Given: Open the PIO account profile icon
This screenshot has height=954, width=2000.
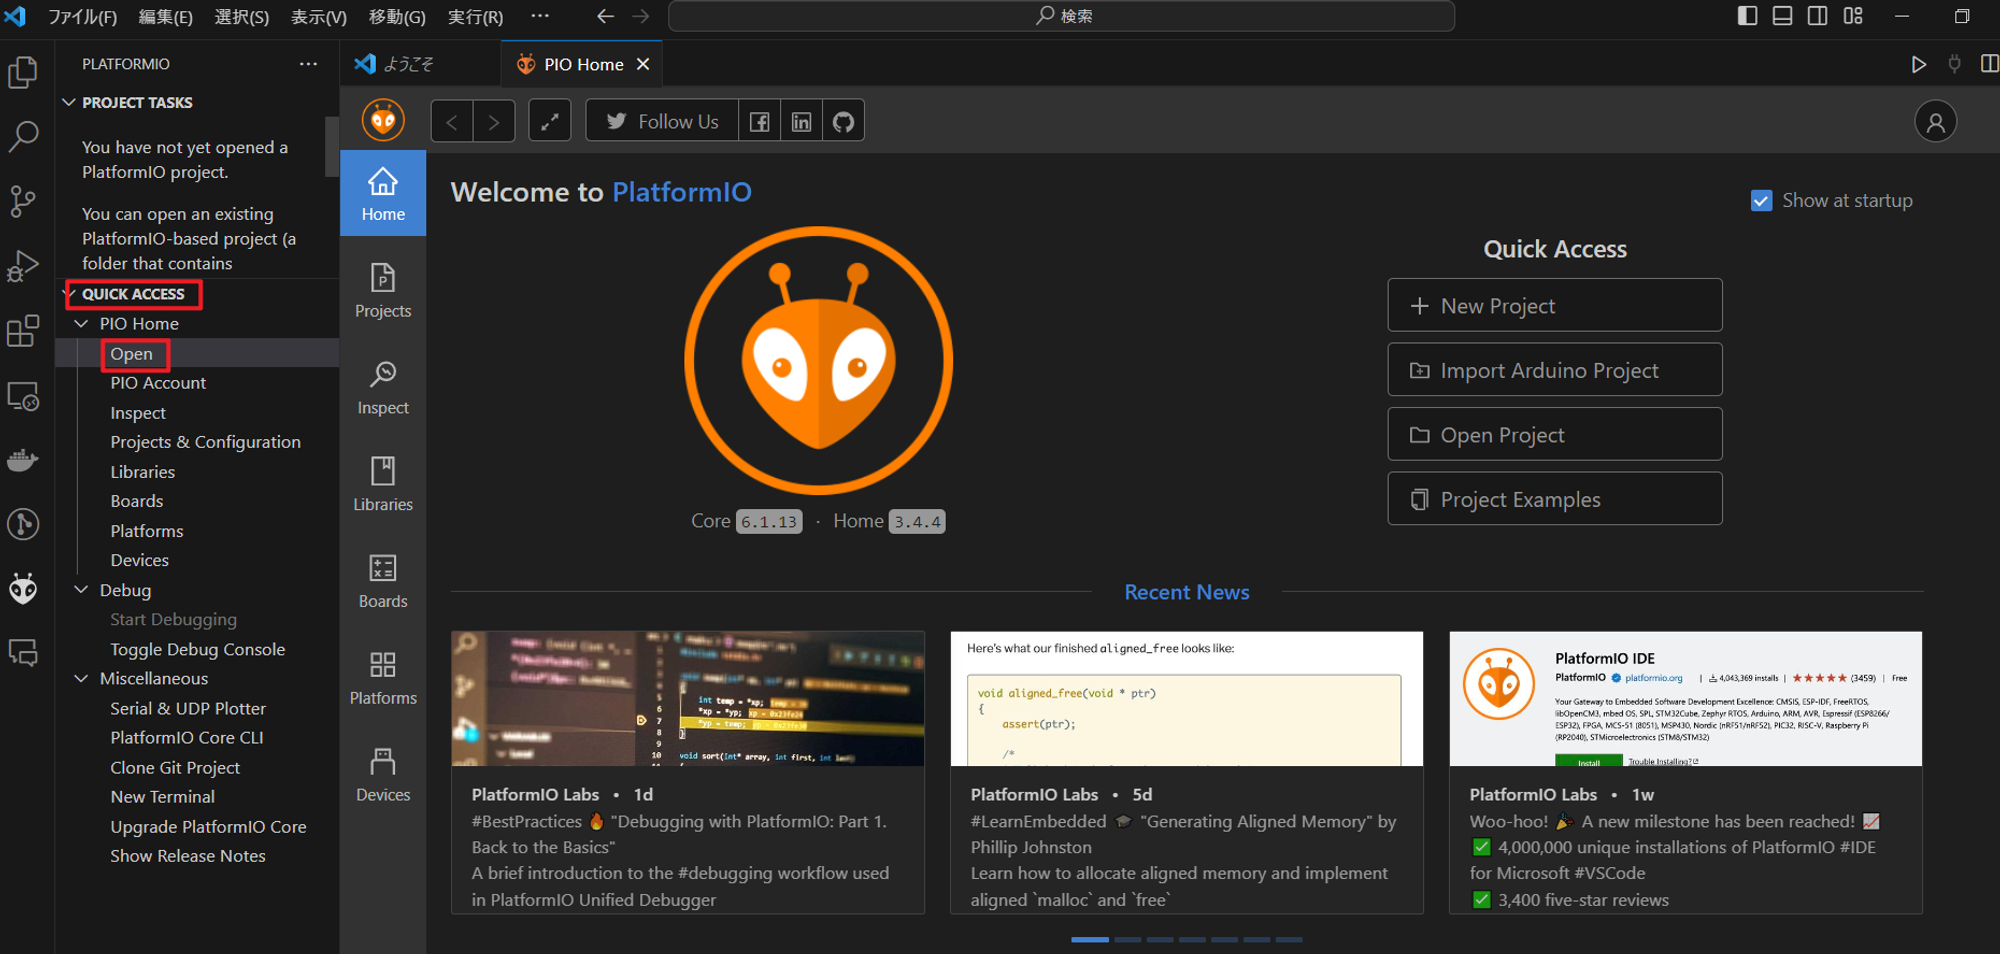Looking at the screenshot, I should coord(1936,122).
